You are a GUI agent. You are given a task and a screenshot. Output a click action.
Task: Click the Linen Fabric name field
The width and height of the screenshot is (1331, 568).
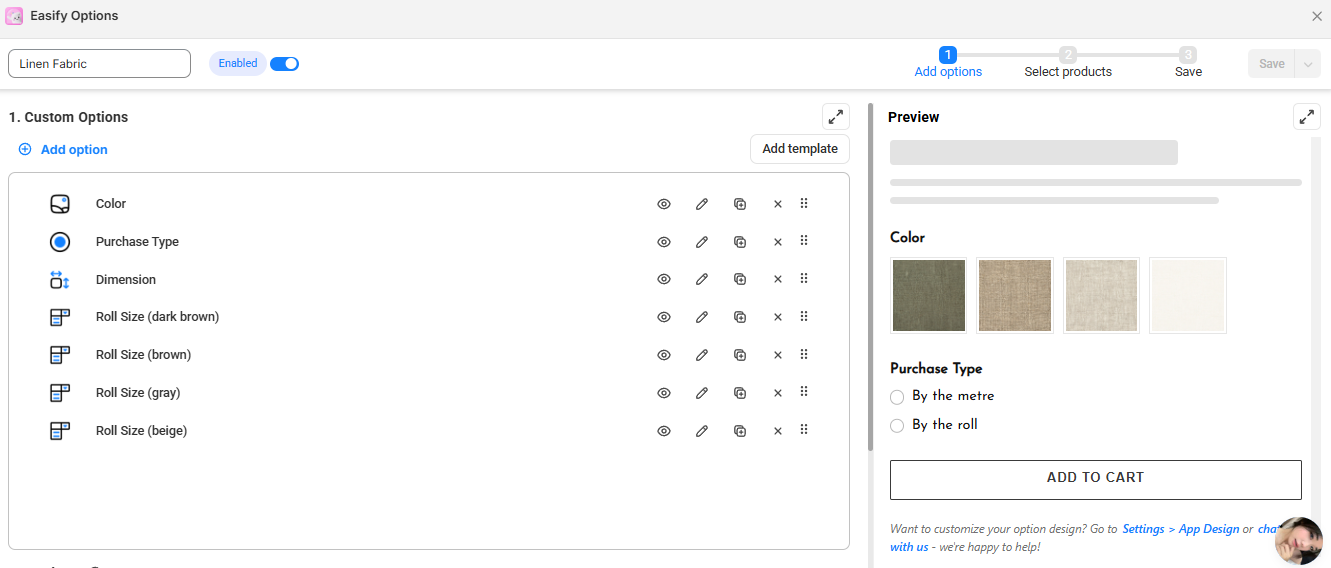pos(99,64)
